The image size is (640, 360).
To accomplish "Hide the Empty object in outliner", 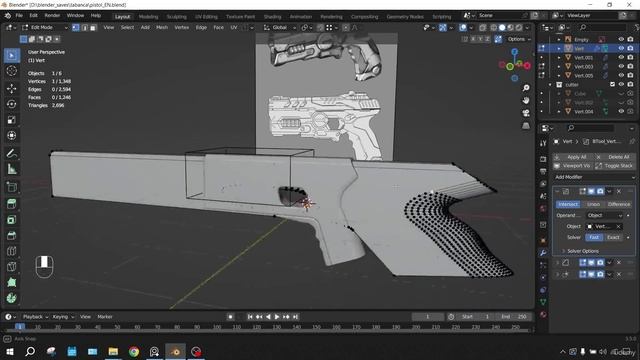I will click(x=621, y=40).
